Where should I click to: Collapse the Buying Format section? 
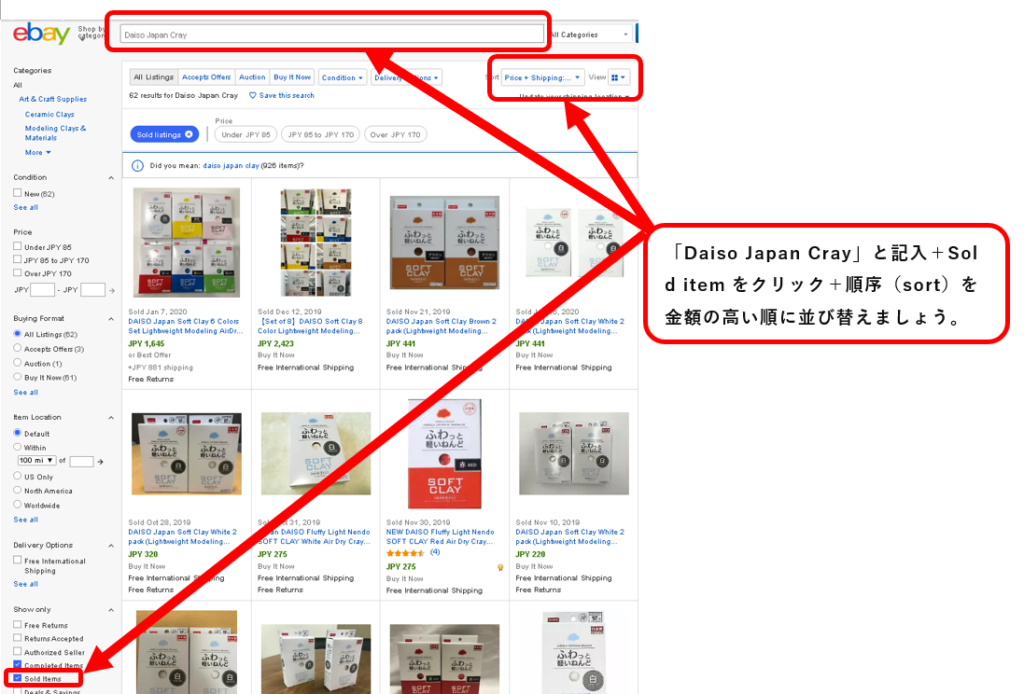coord(111,319)
